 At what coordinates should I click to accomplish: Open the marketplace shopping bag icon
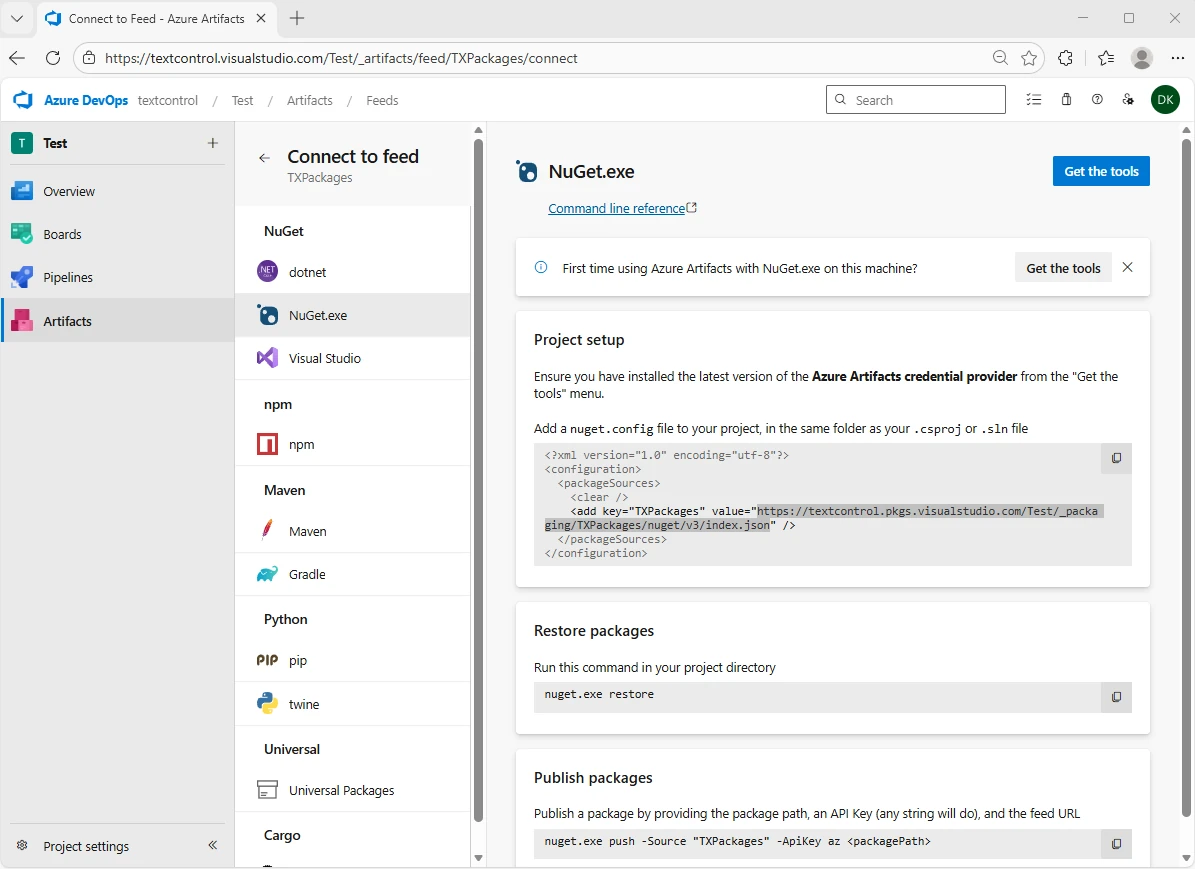point(1066,100)
